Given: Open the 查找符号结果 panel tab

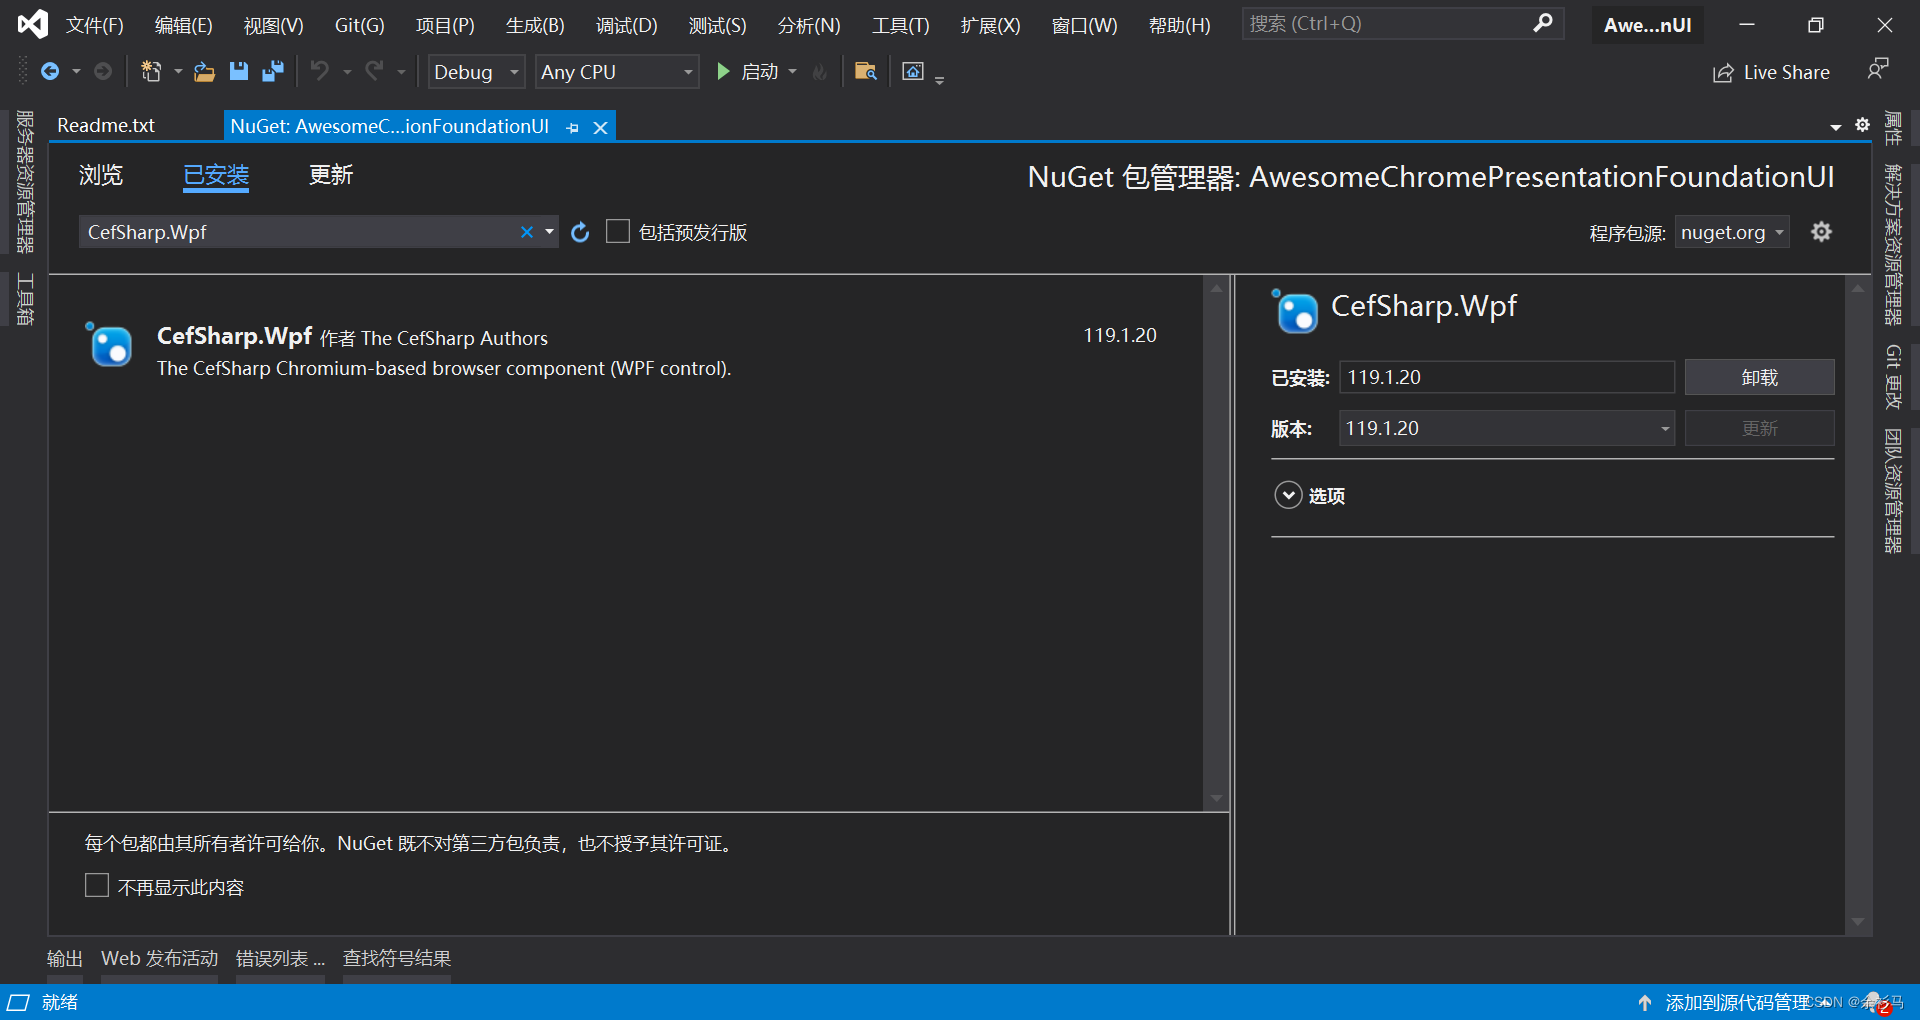Looking at the screenshot, I should (397, 958).
